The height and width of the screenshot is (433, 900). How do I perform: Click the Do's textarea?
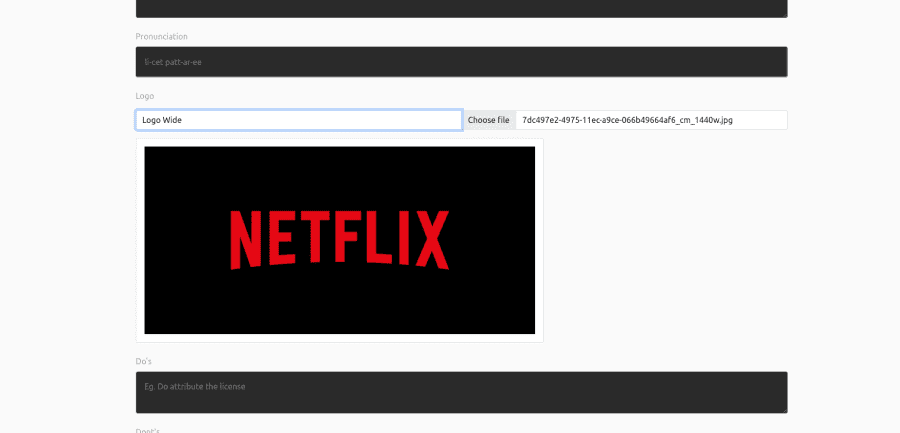coord(461,392)
